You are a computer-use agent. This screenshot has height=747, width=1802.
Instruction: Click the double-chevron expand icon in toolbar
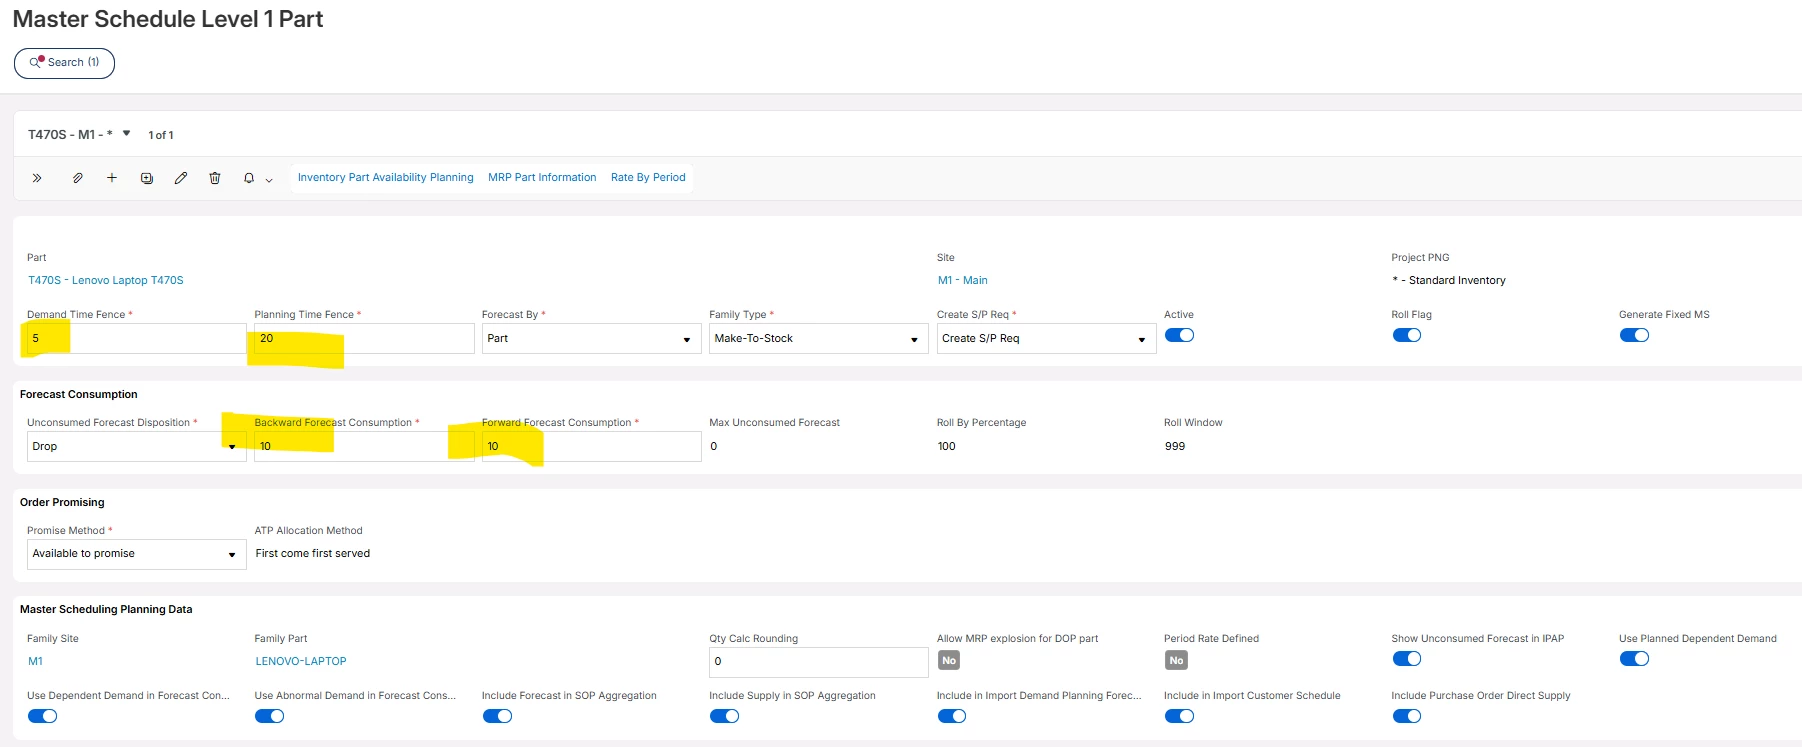(x=37, y=178)
